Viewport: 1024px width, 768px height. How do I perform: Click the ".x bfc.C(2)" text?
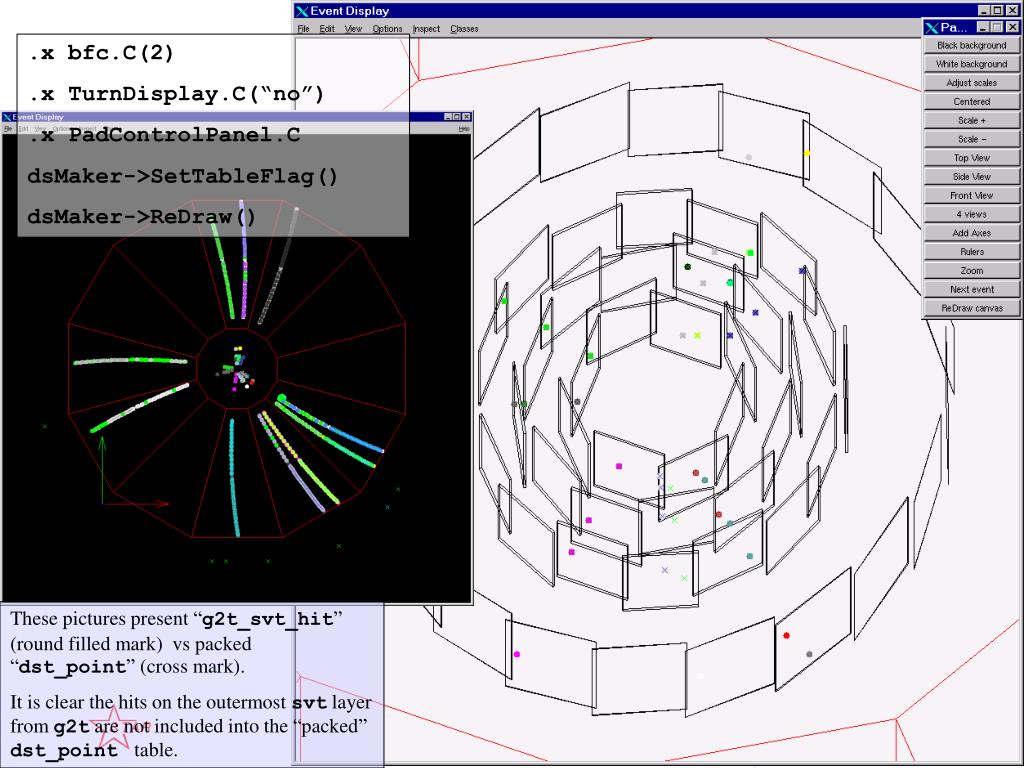click(x=101, y=53)
